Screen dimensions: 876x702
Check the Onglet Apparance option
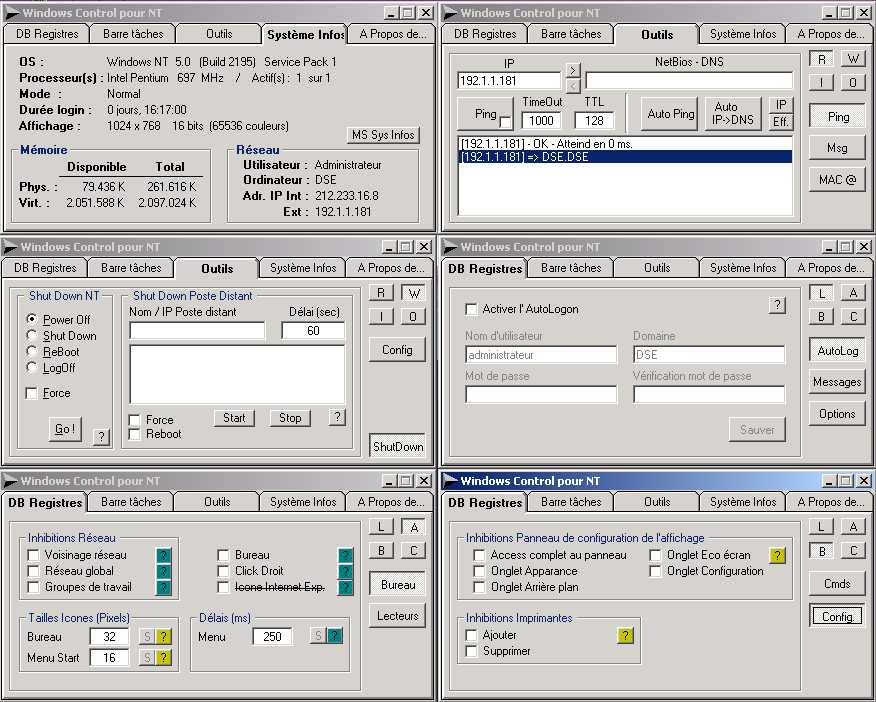click(480, 571)
